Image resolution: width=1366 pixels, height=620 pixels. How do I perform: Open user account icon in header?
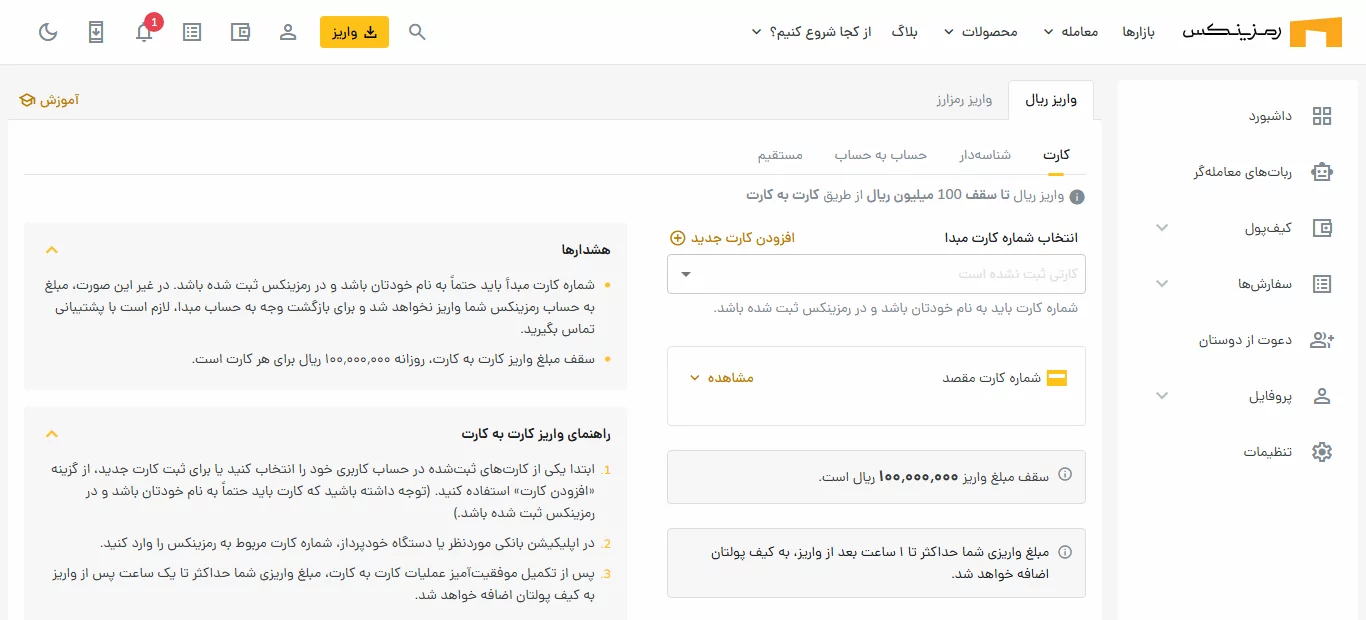pos(288,32)
